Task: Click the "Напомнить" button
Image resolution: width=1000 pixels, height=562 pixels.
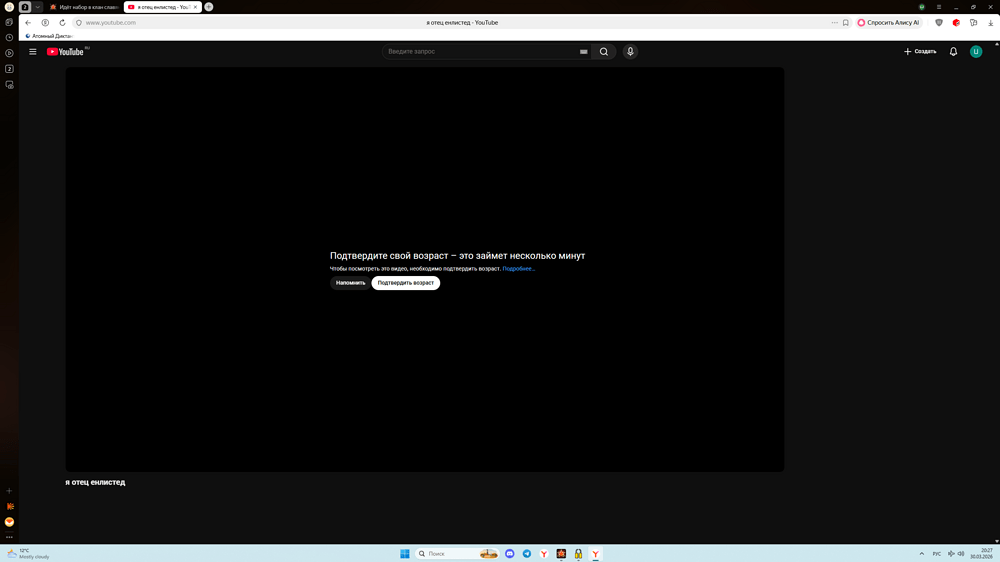Action: pos(350,283)
